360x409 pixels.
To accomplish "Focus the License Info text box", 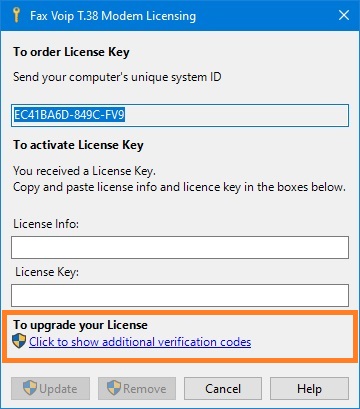I will click(x=180, y=248).
